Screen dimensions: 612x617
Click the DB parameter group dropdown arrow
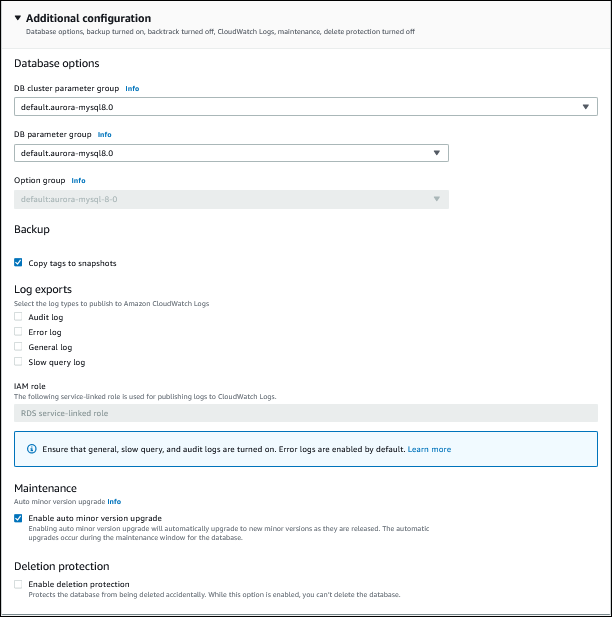(436, 153)
